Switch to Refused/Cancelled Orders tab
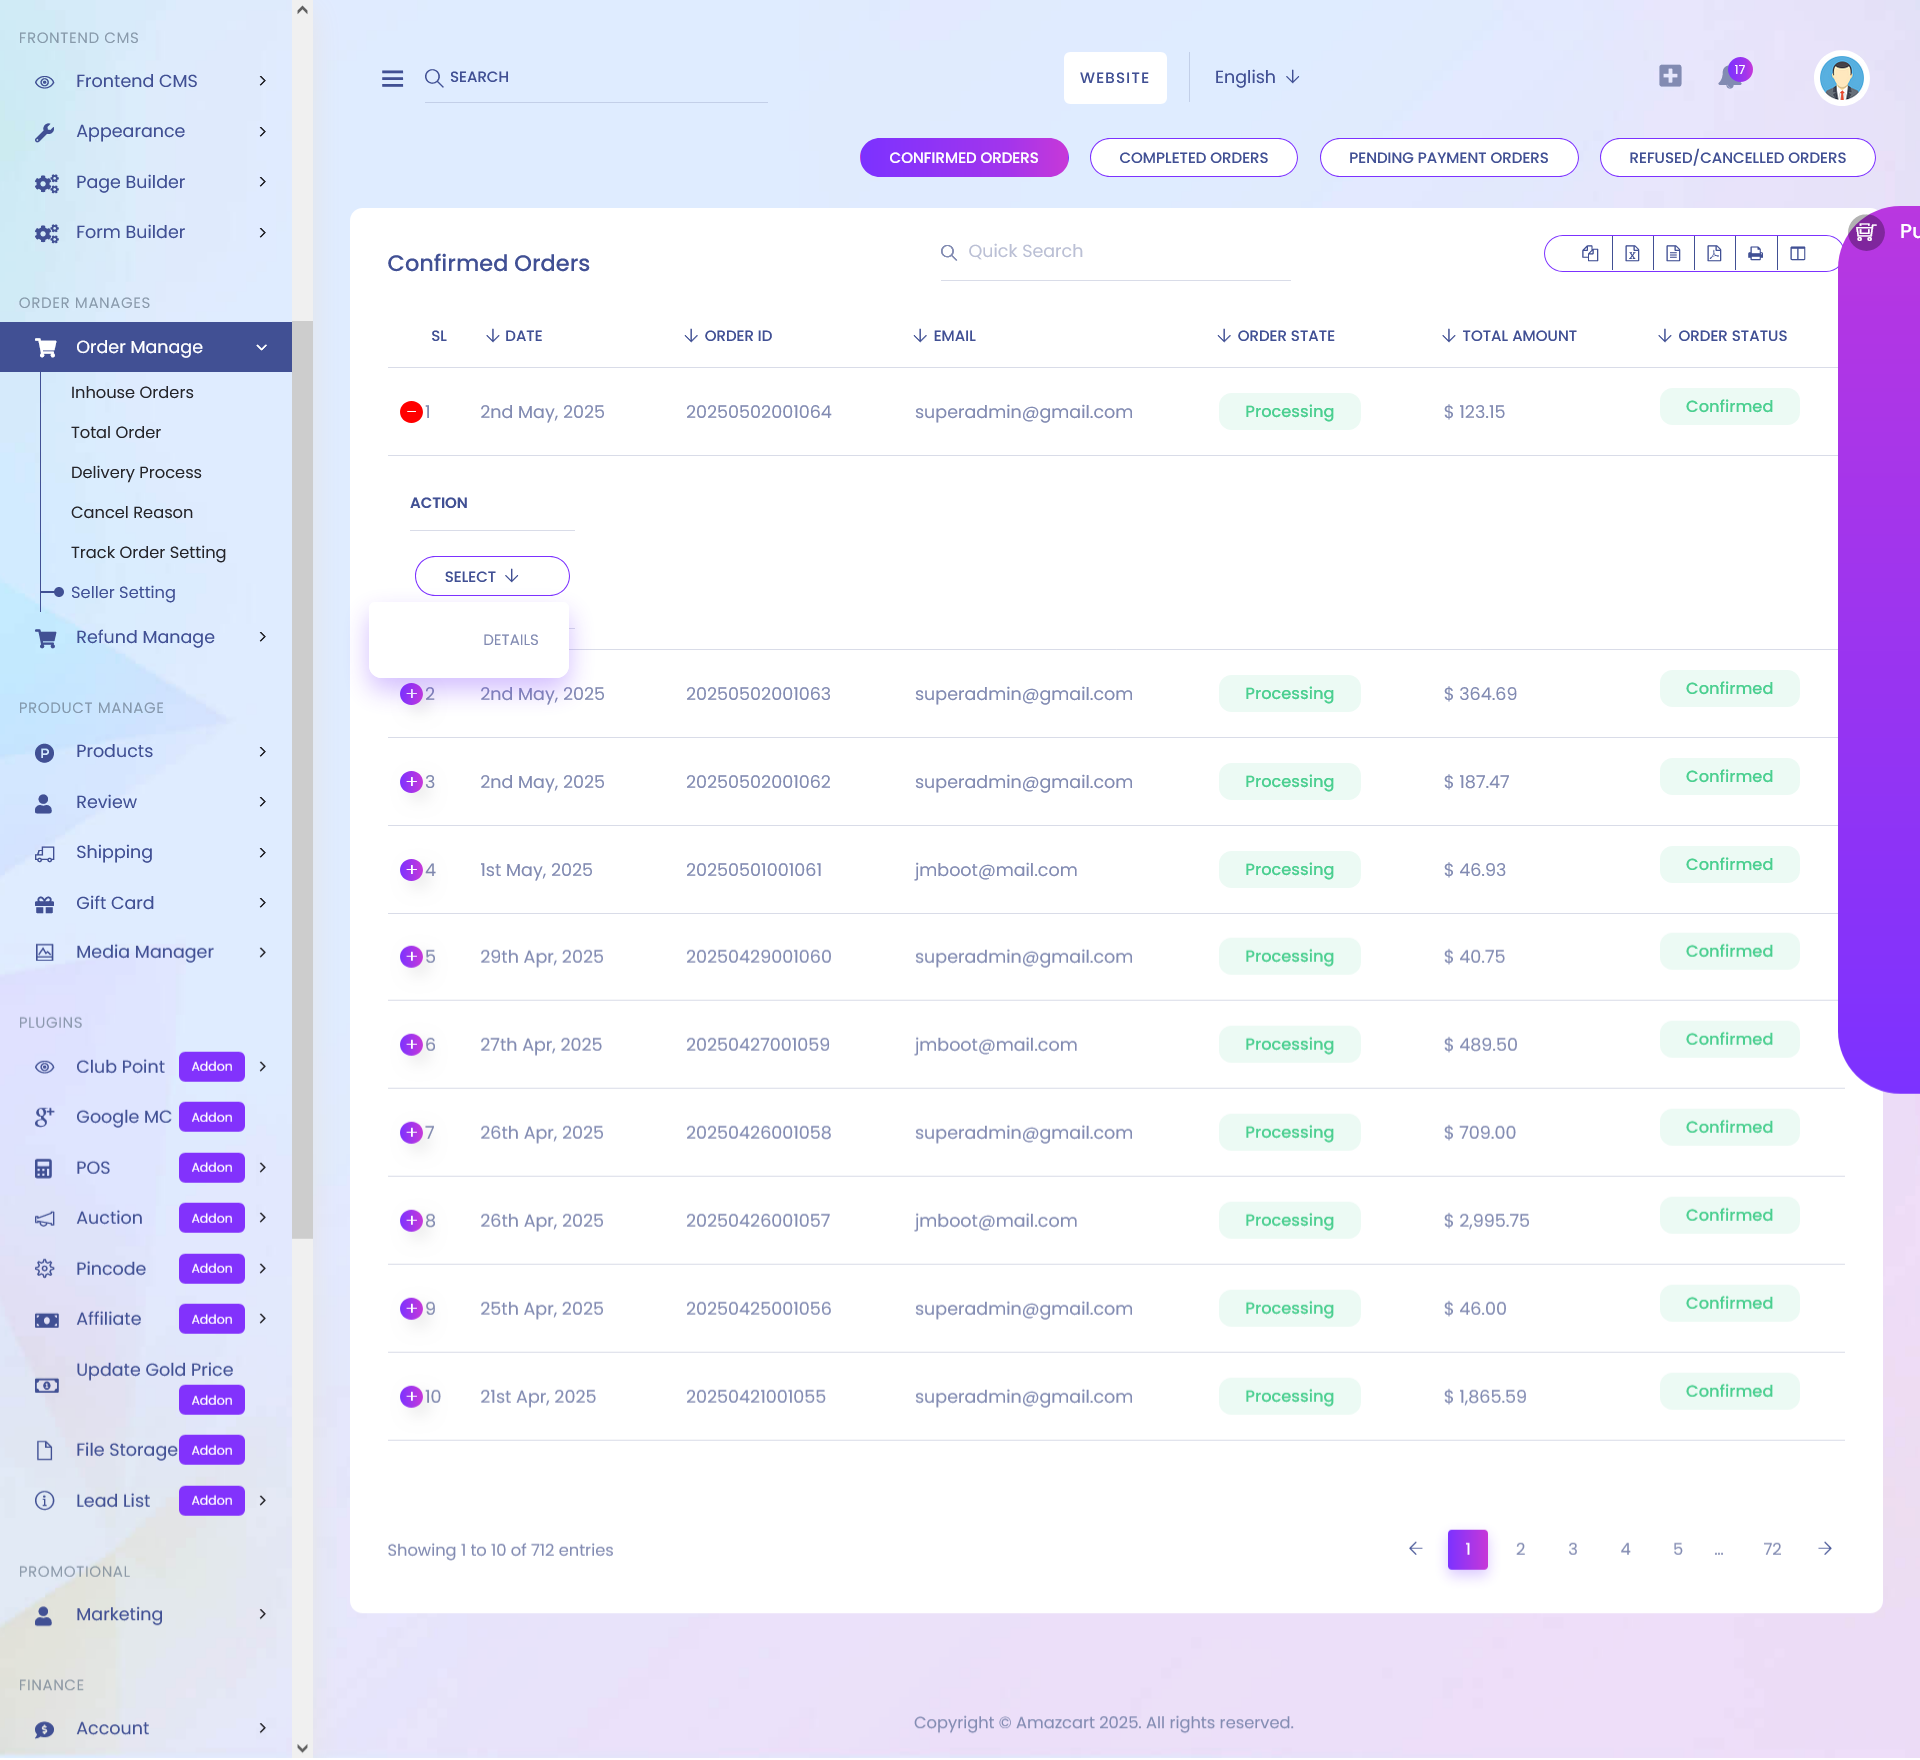The width and height of the screenshot is (1920, 1760). pyautogui.click(x=1737, y=158)
